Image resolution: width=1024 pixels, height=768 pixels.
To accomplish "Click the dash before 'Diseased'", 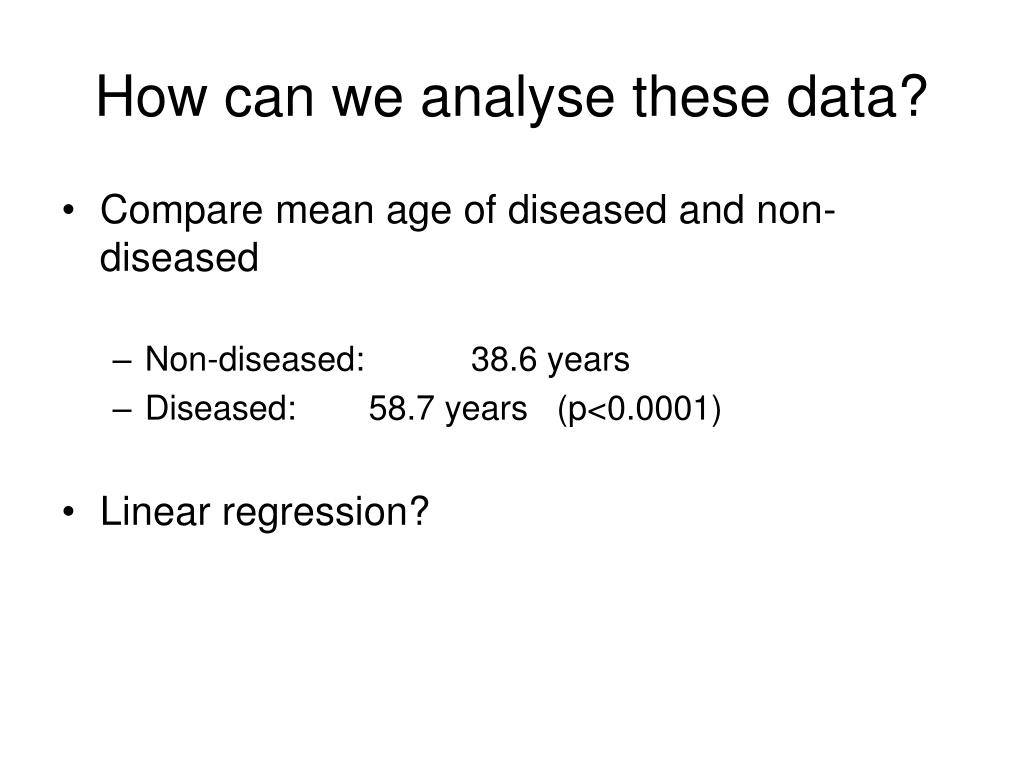I will pos(123,411).
